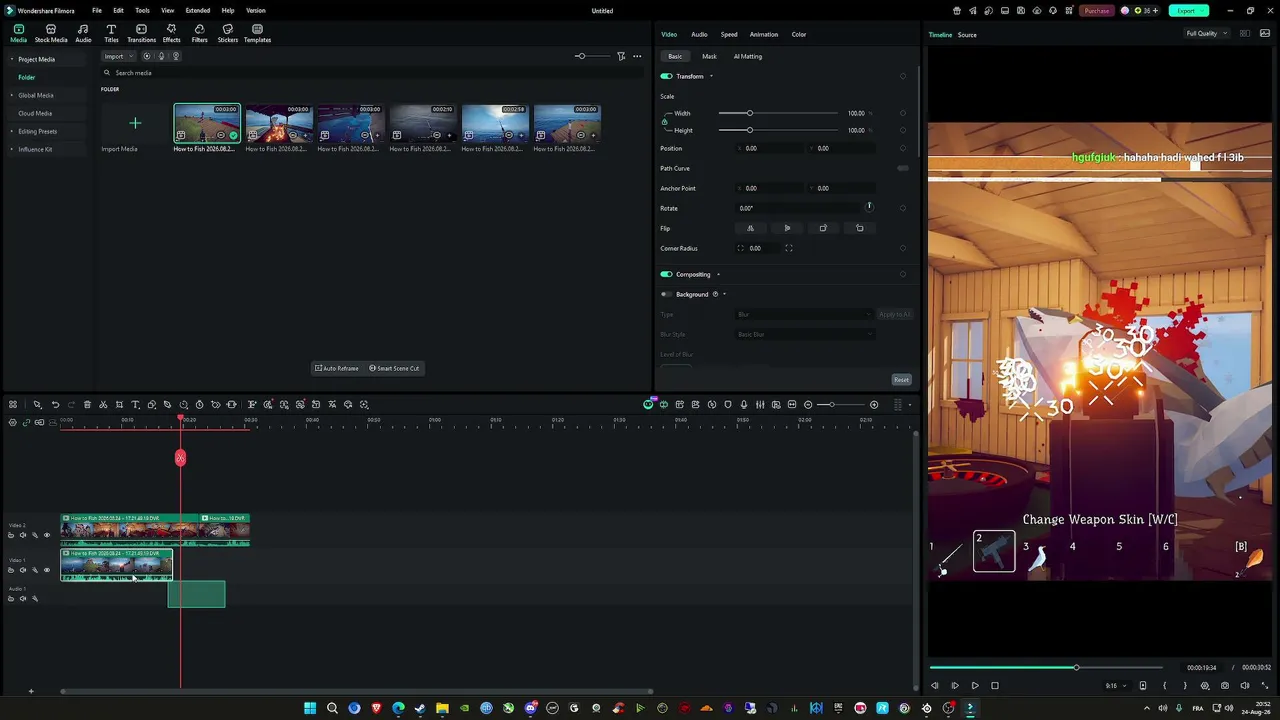
Task: Adjust the Height scale slider
Action: [779, 130]
